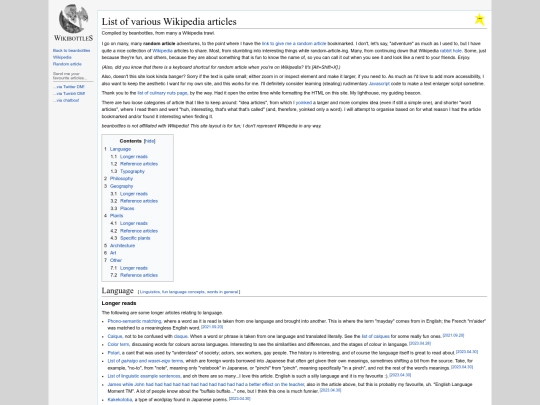
Task: Jump to section 3 Geography
Action: pos(121,186)
